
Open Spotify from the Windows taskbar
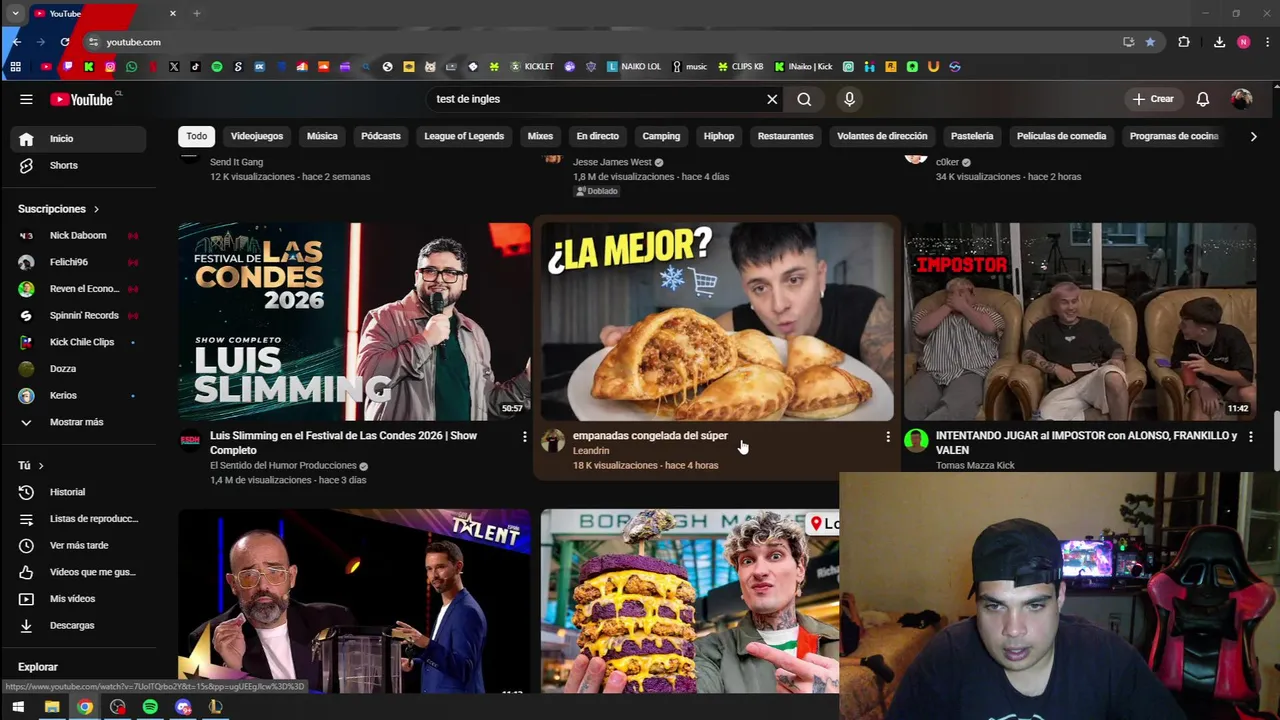coord(150,707)
